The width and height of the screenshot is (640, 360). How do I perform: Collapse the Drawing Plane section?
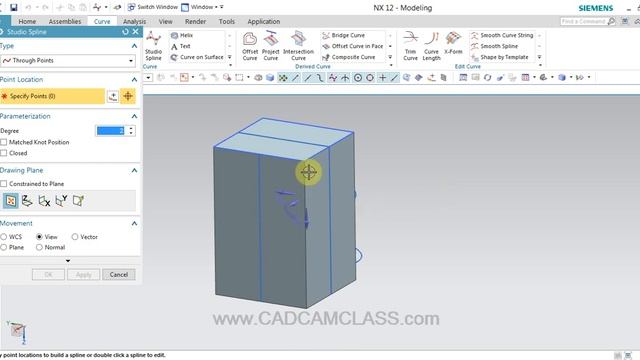click(134, 170)
